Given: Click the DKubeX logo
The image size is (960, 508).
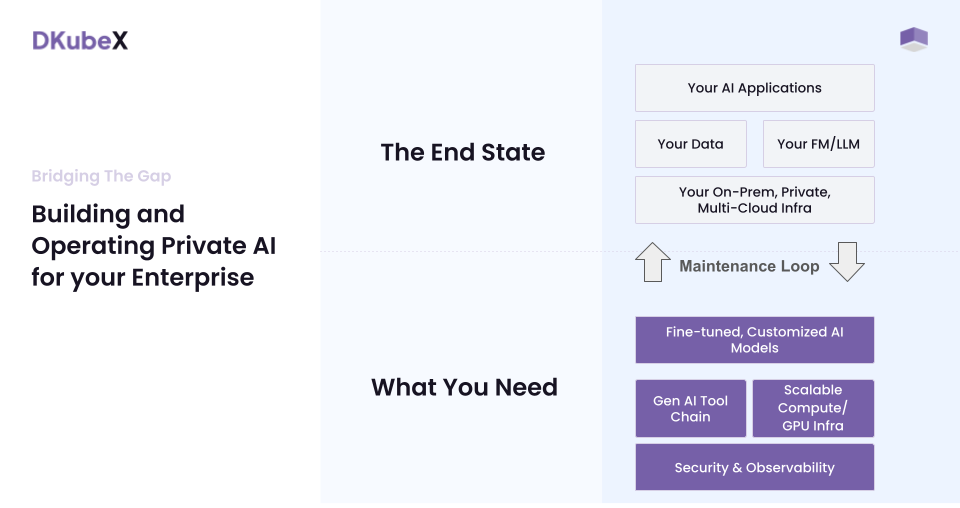Looking at the screenshot, I should pyautogui.click(x=80, y=41).
